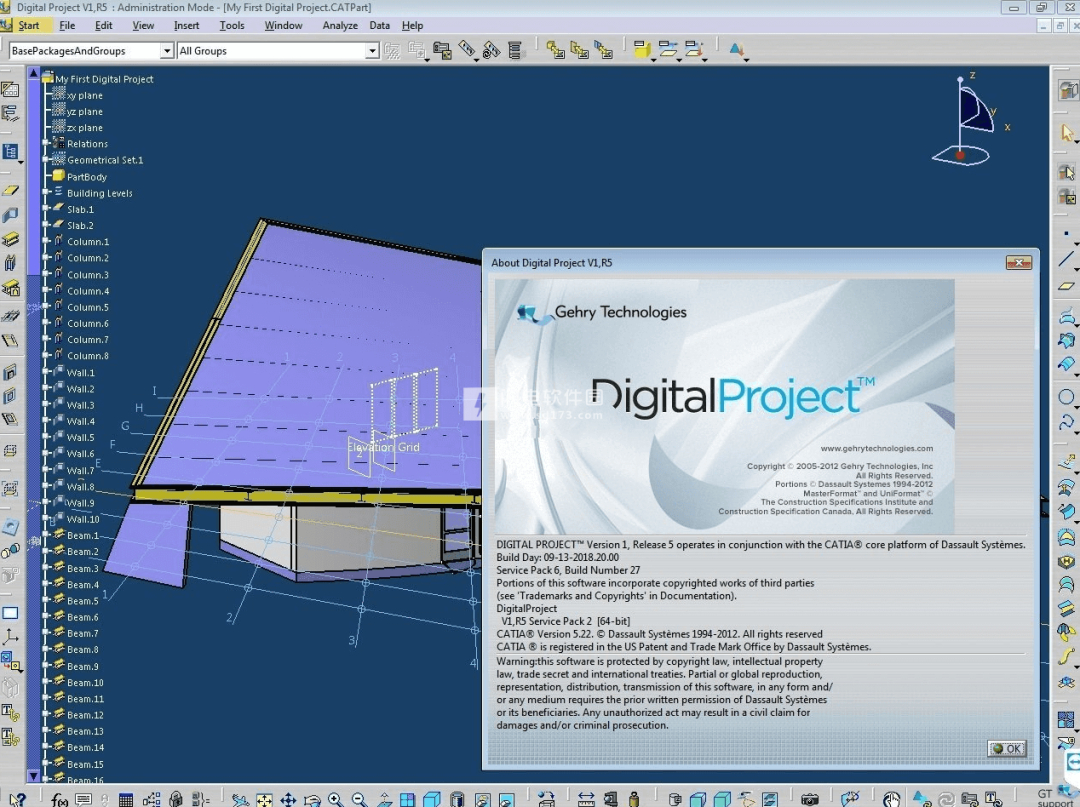Click the Rectangle tool in left toolbar
1080x807 pixels.
point(10,613)
